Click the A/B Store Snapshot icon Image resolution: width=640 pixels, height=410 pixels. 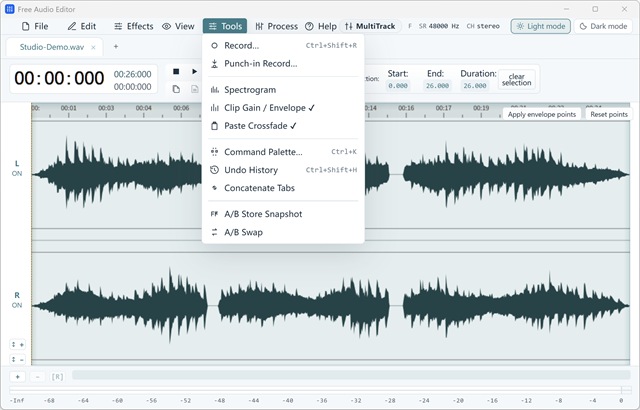[214, 214]
